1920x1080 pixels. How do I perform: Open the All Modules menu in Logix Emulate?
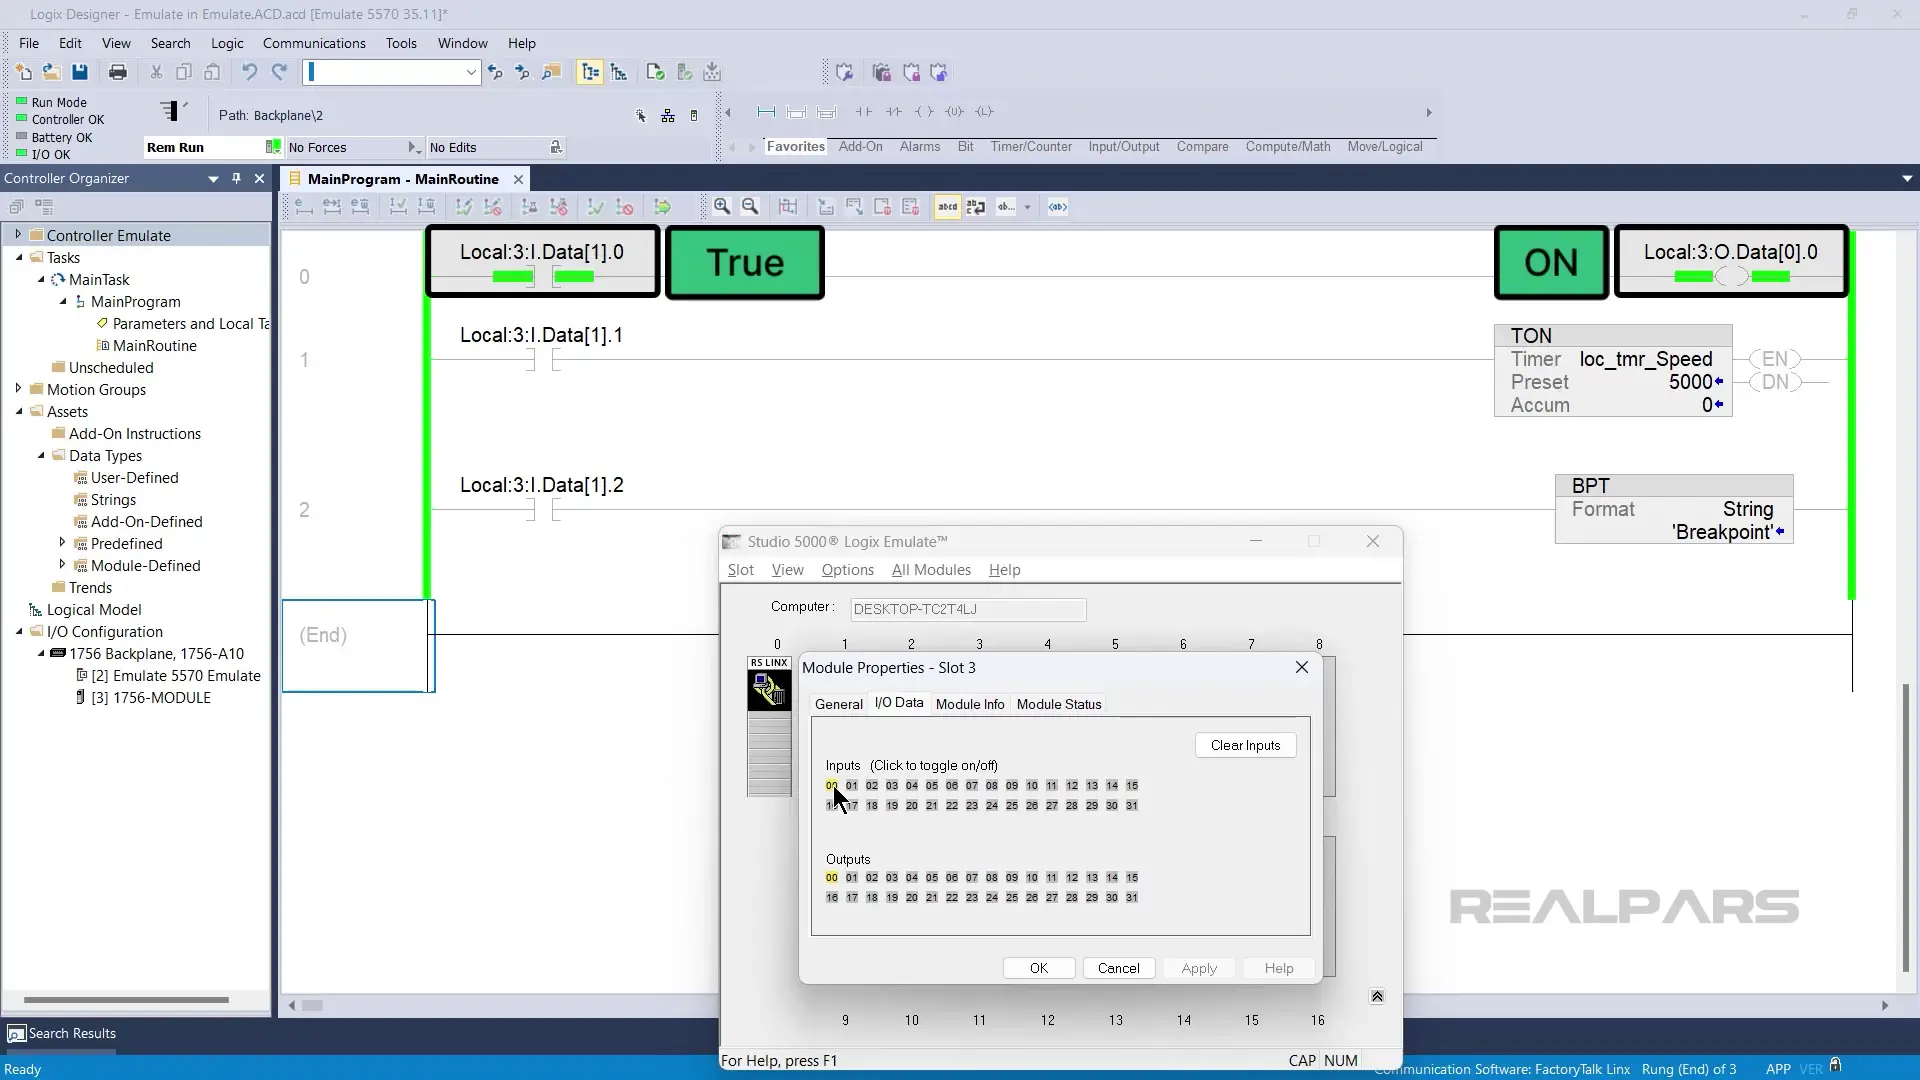pyautogui.click(x=931, y=570)
